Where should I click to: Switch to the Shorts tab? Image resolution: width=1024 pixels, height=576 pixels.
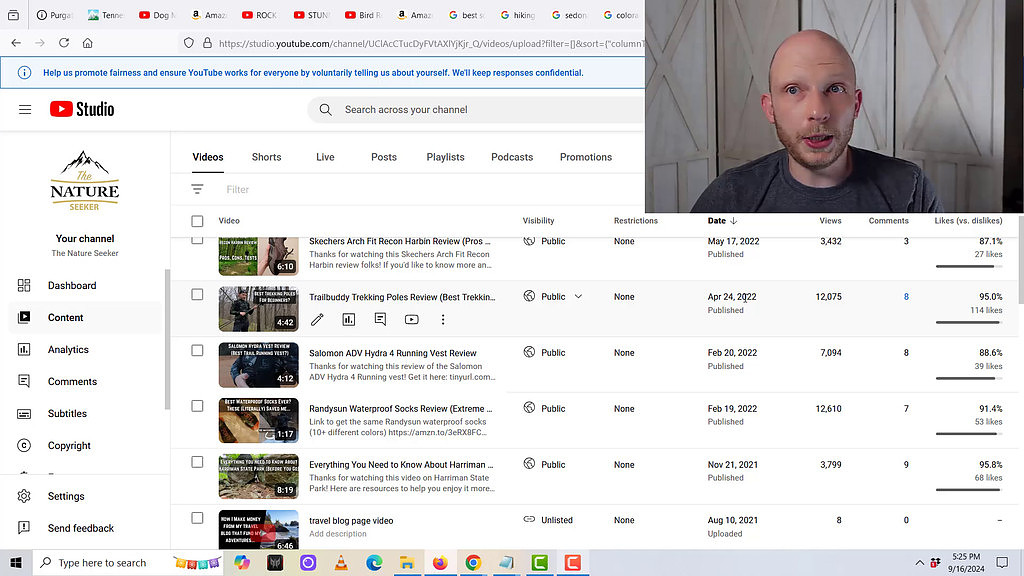[266, 157]
